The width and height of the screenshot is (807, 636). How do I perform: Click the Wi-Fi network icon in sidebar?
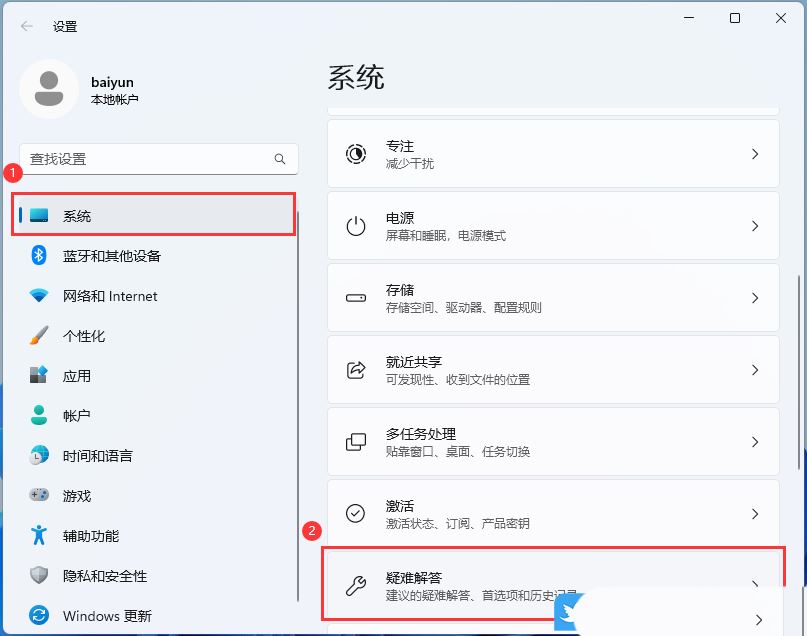pyautogui.click(x=39, y=295)
